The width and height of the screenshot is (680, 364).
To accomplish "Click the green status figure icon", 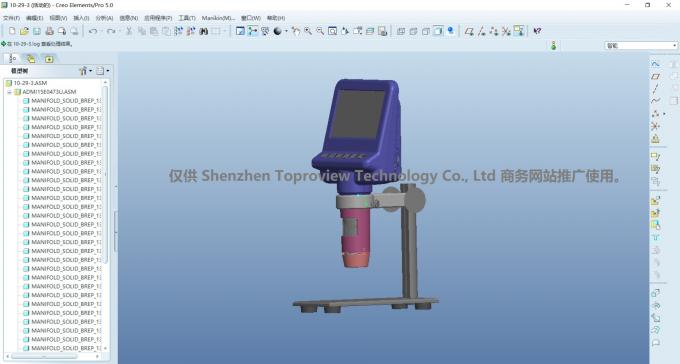I will tap(553, 46).
